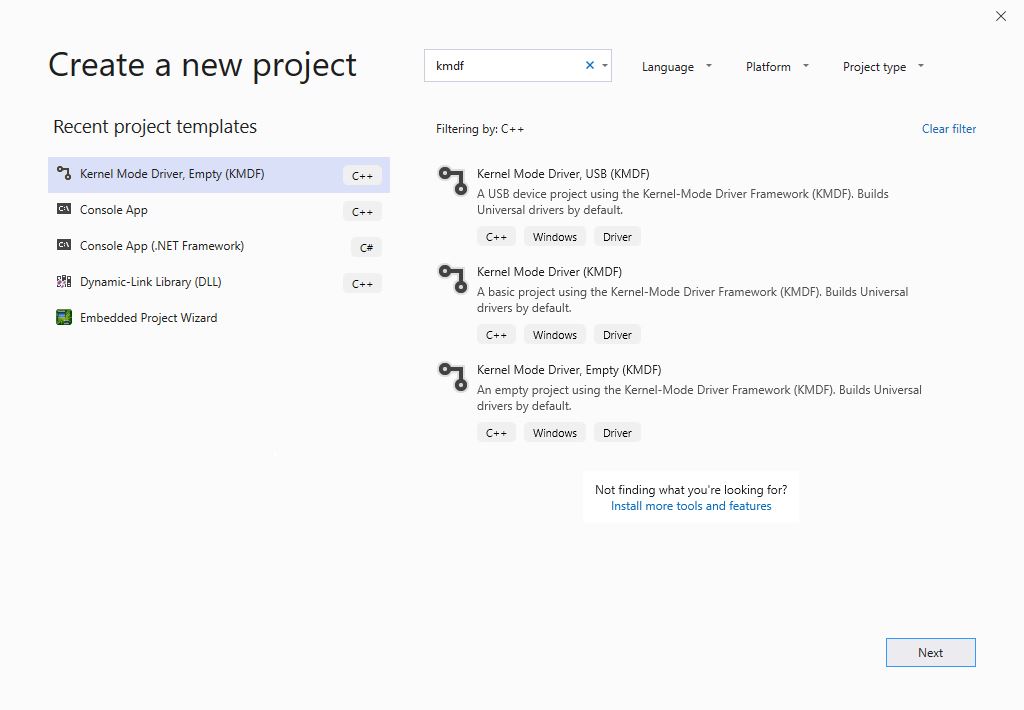The image size is (1024, 710).
Task: Click the C++ tag under Empty (KMDF) result
Action: click(x=496, y=432)
